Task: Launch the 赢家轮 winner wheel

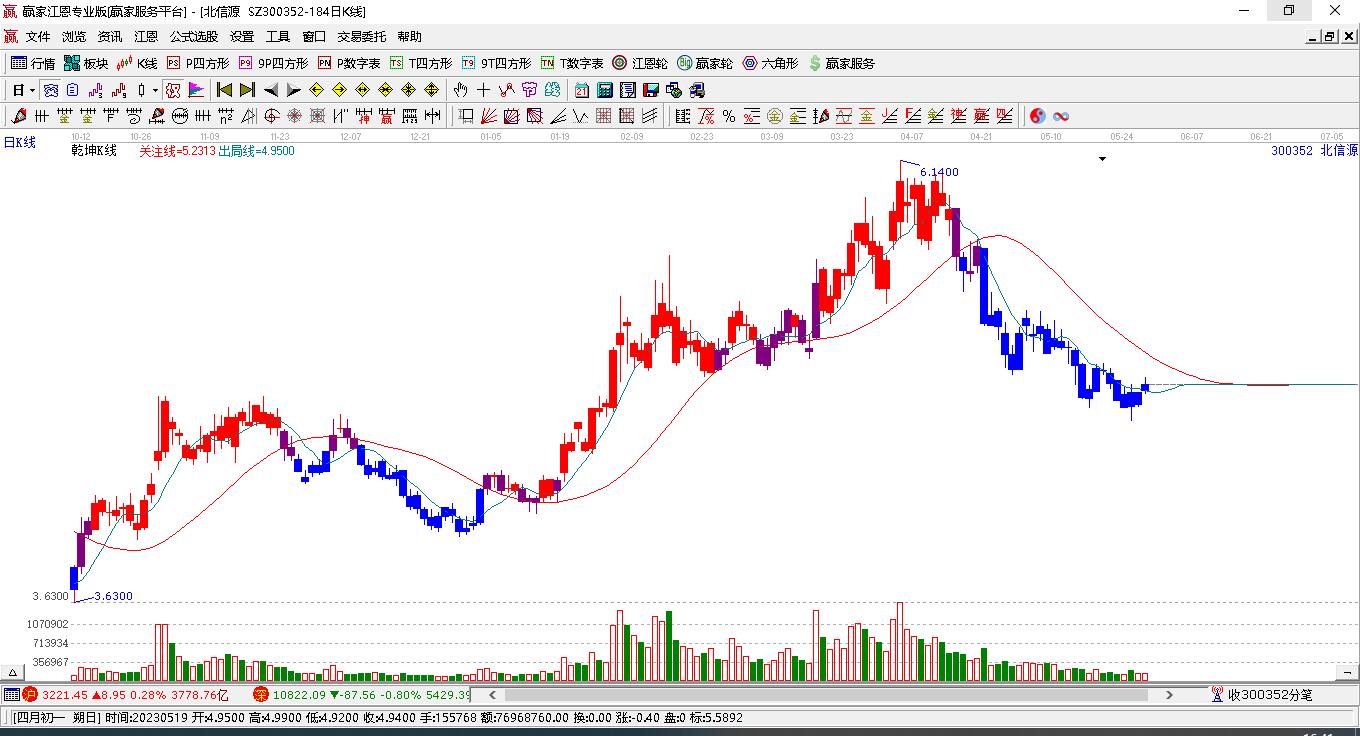Action: [x=705, y=63]
